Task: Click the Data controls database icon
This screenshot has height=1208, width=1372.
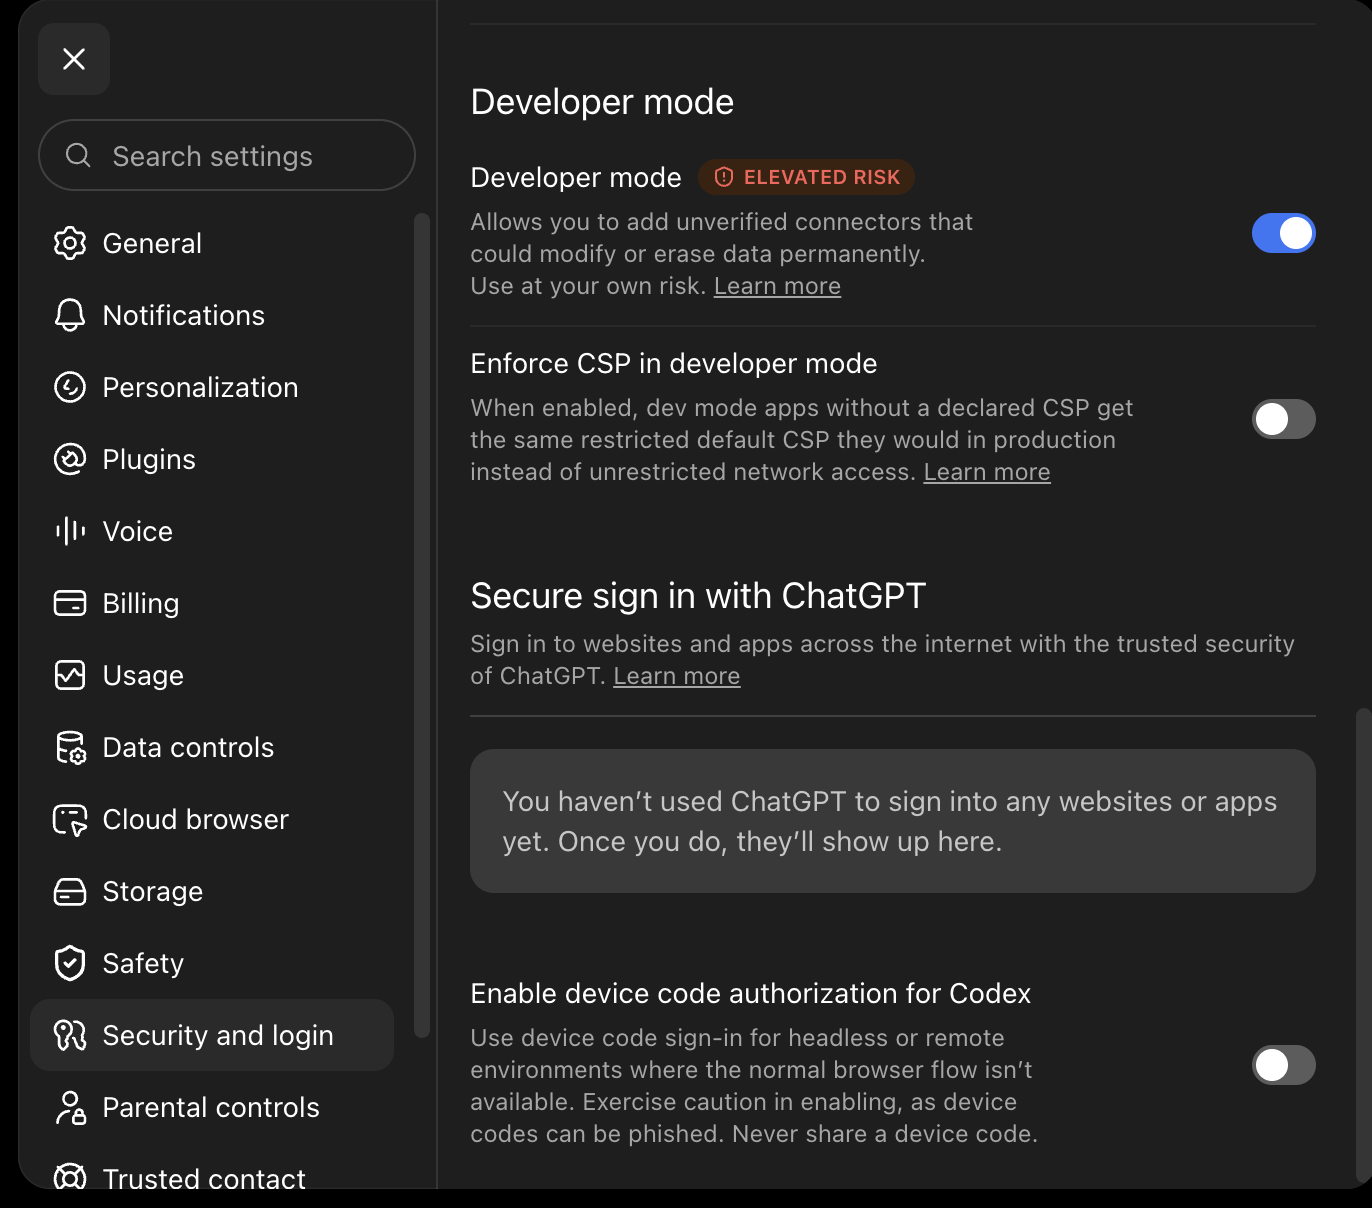Action: coord(70,747)
